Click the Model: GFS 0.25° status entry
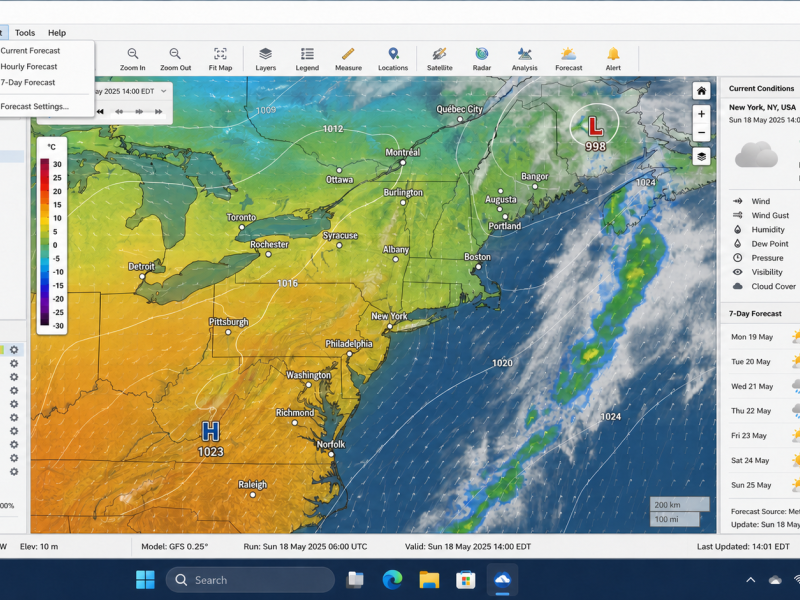 (174, 546)
